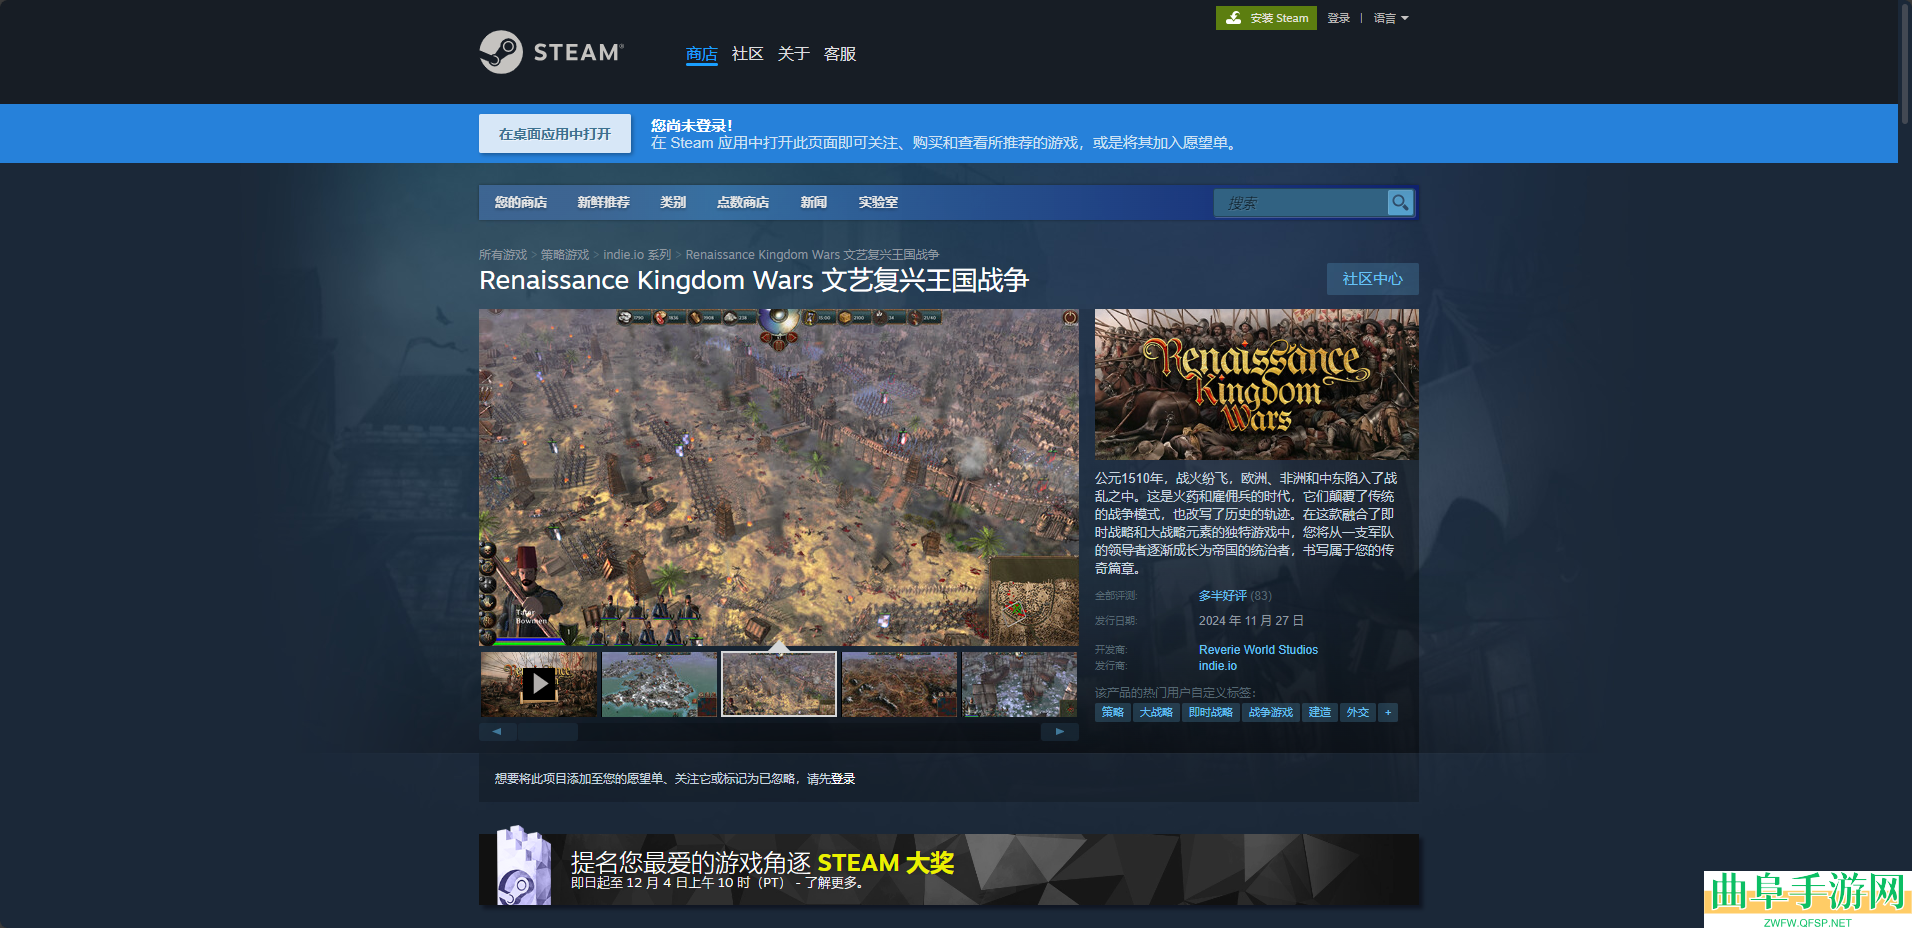The width and height of the screenshot is (1912, 928).
Task: Click the Renaissance Kingdom Wars header image
Action: coord(1257,384)
